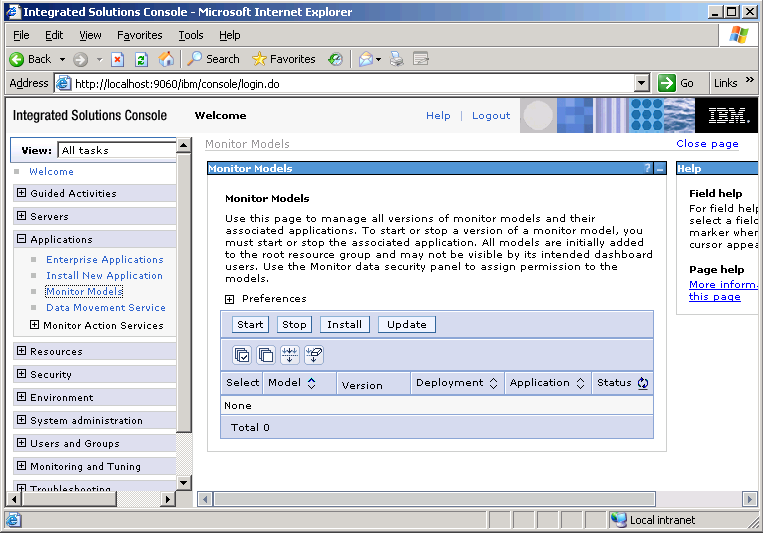Click the Mail envelope toolbar icon
Image resolution: width=763 pixels, height=533 pixels.
point(365,59)
